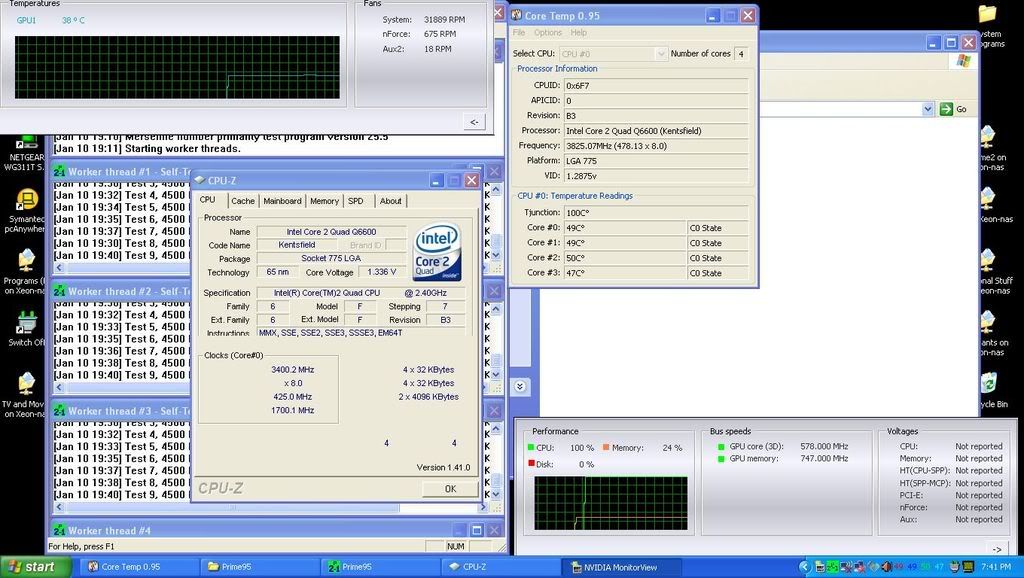1024x578 pixels.
Task: Launch Symantec pcAnywhere desktop icon
Action: [x=25, y=210]
